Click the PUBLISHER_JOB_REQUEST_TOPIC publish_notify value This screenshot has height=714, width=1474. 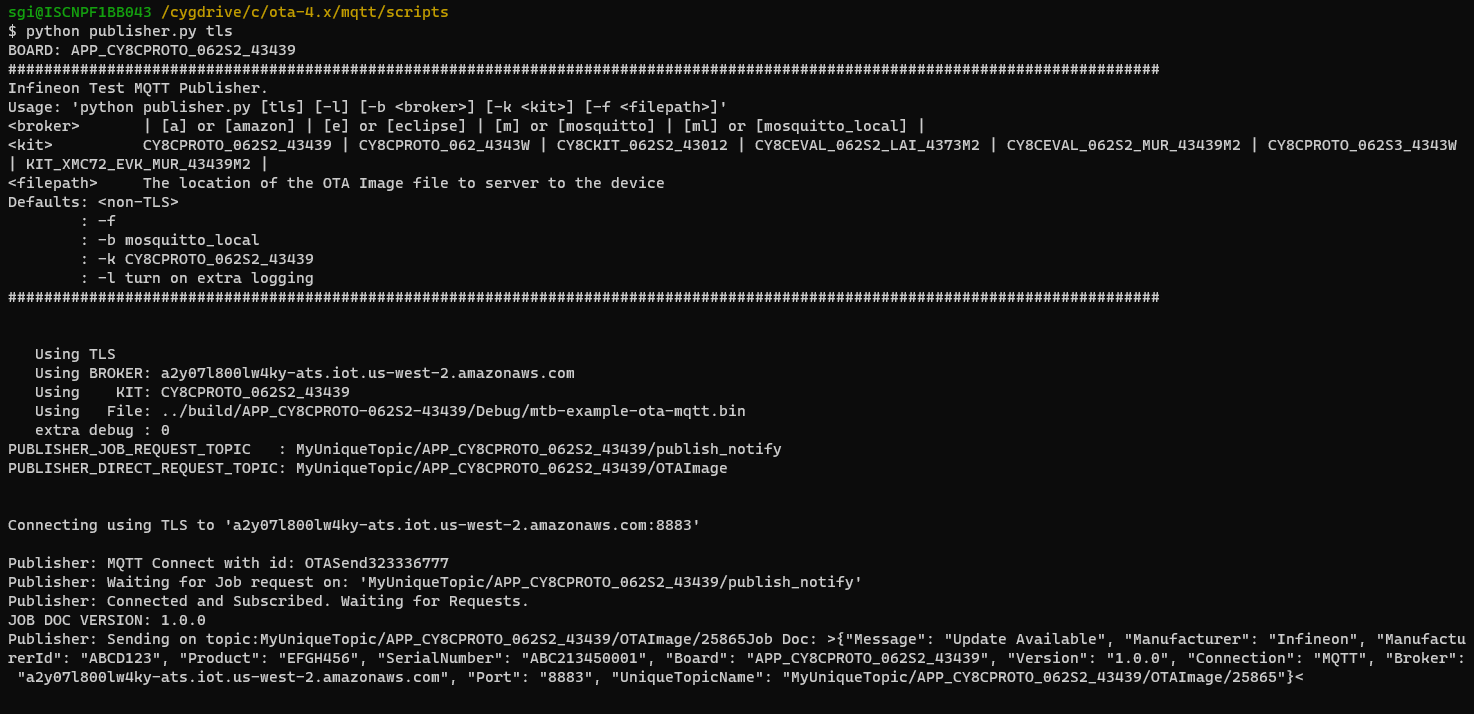[538, 449]
